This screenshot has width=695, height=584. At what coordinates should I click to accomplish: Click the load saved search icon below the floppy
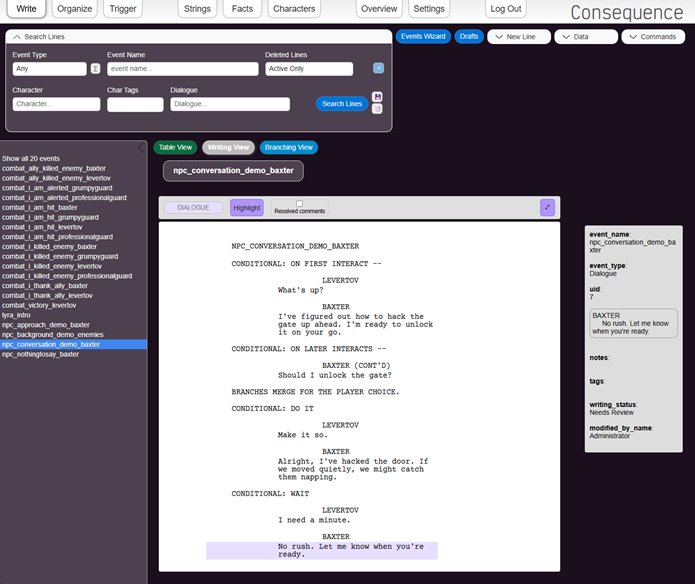pyautogui.click(x=377, y=109)
